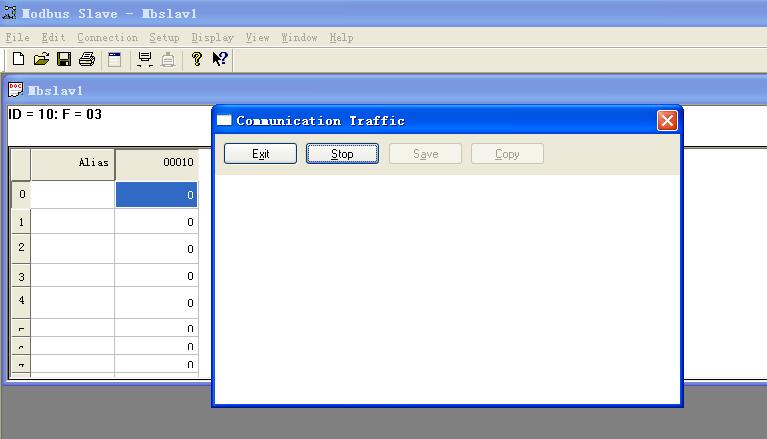Select the value cell in row 3
This screenshot has width=767, height=439.
tap(157, 276)
